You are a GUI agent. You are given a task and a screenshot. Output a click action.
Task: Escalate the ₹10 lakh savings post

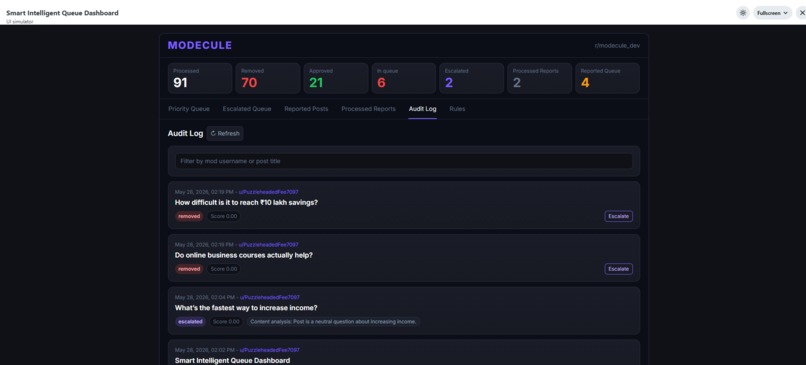[618, 216]
